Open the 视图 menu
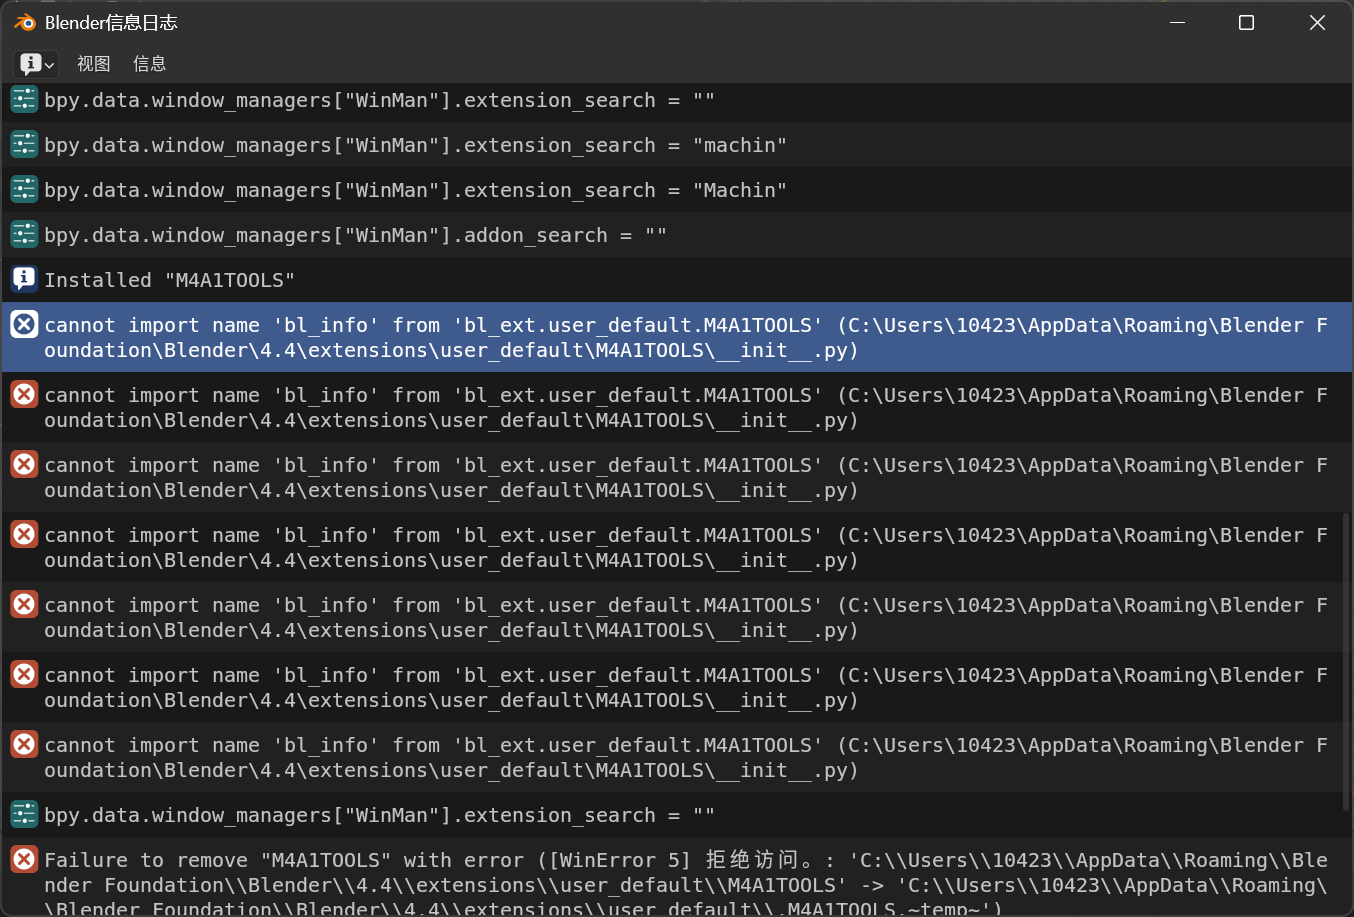This screenshot has height=917, width=1354. [x=93, y=64]
